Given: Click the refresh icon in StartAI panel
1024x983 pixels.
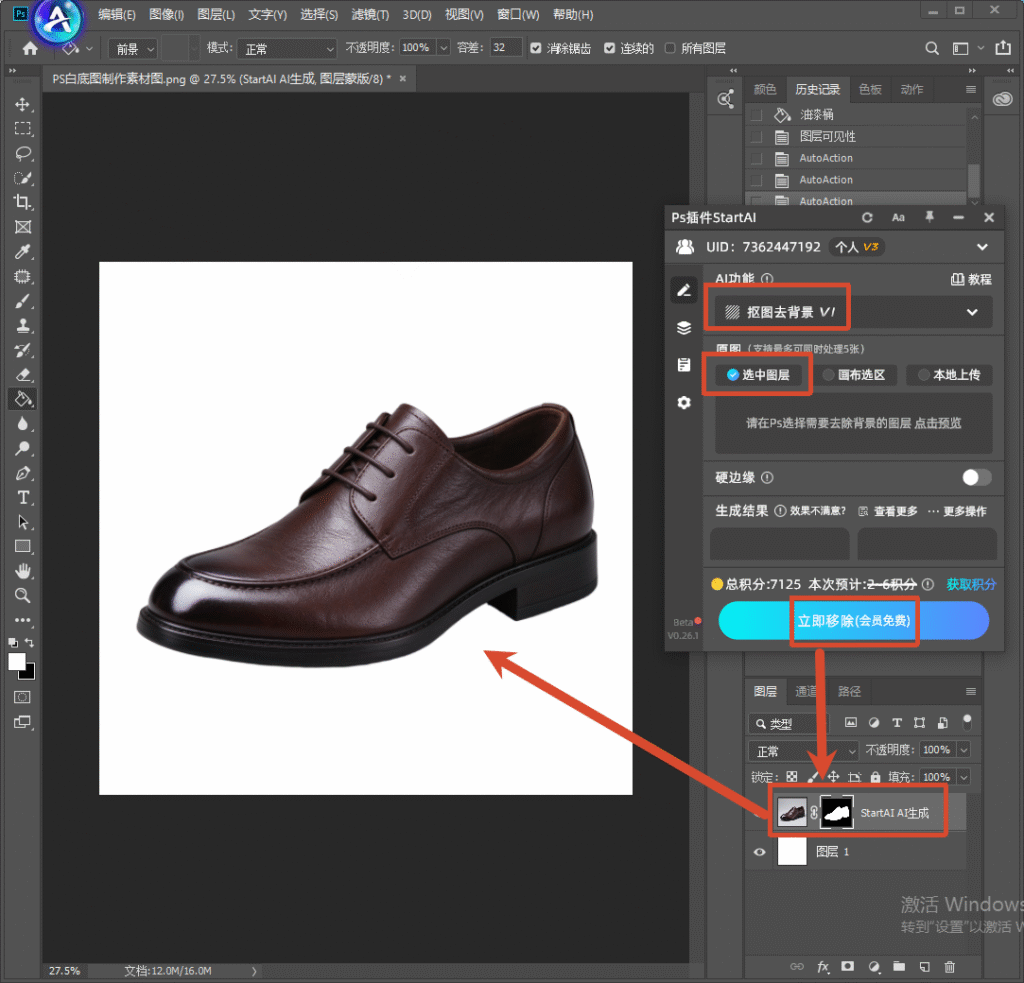Looking at the screenshot, I should [867, 218].
